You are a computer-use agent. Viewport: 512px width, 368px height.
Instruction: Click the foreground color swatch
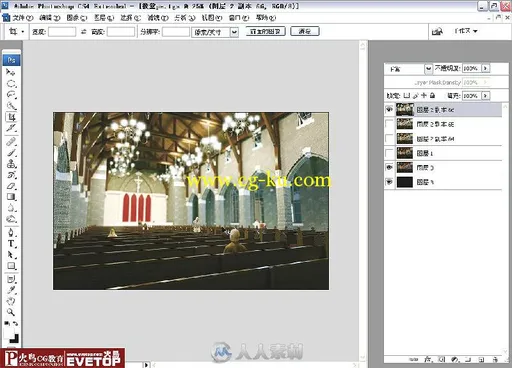pyautogui.click(x=8, y=333)
